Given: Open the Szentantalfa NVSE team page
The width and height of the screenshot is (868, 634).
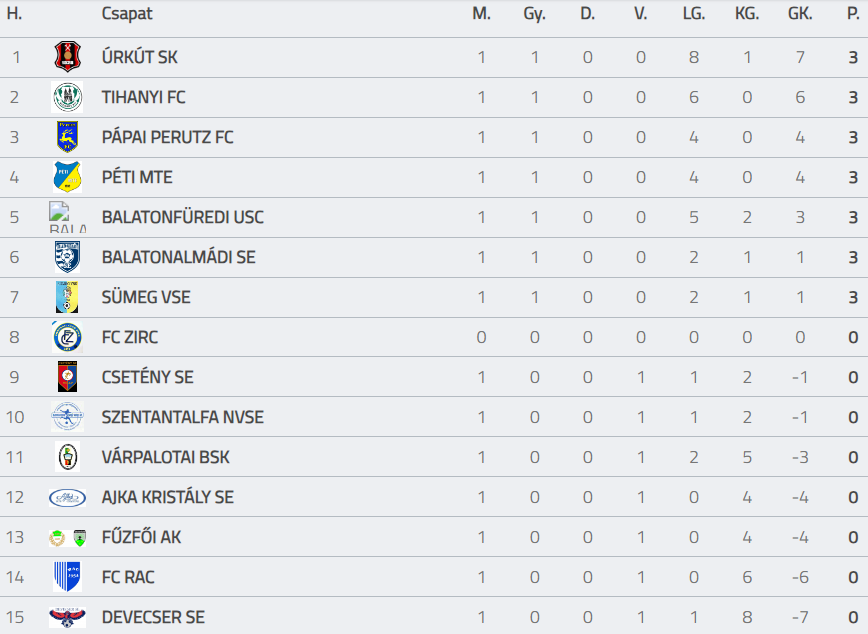Looking at the screenshot, I should 182,417.
